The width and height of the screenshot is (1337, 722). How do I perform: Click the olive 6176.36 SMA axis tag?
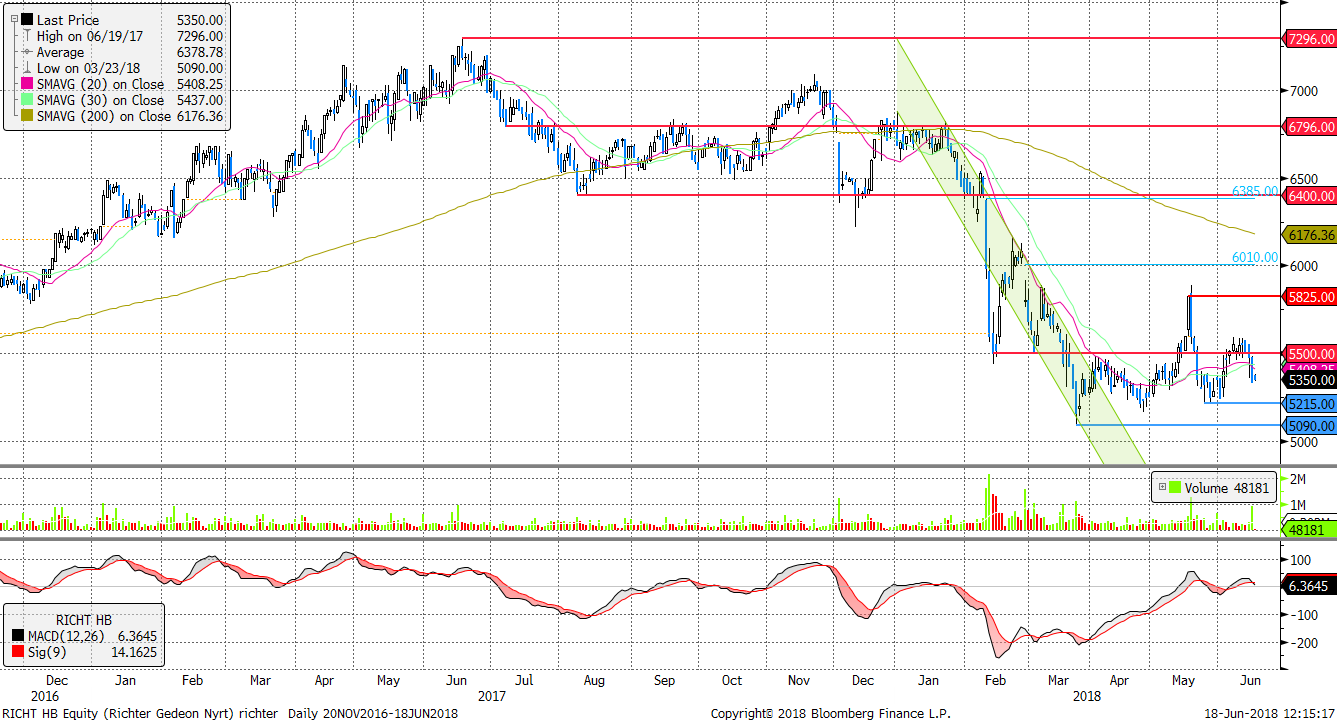pos(1311,235)
